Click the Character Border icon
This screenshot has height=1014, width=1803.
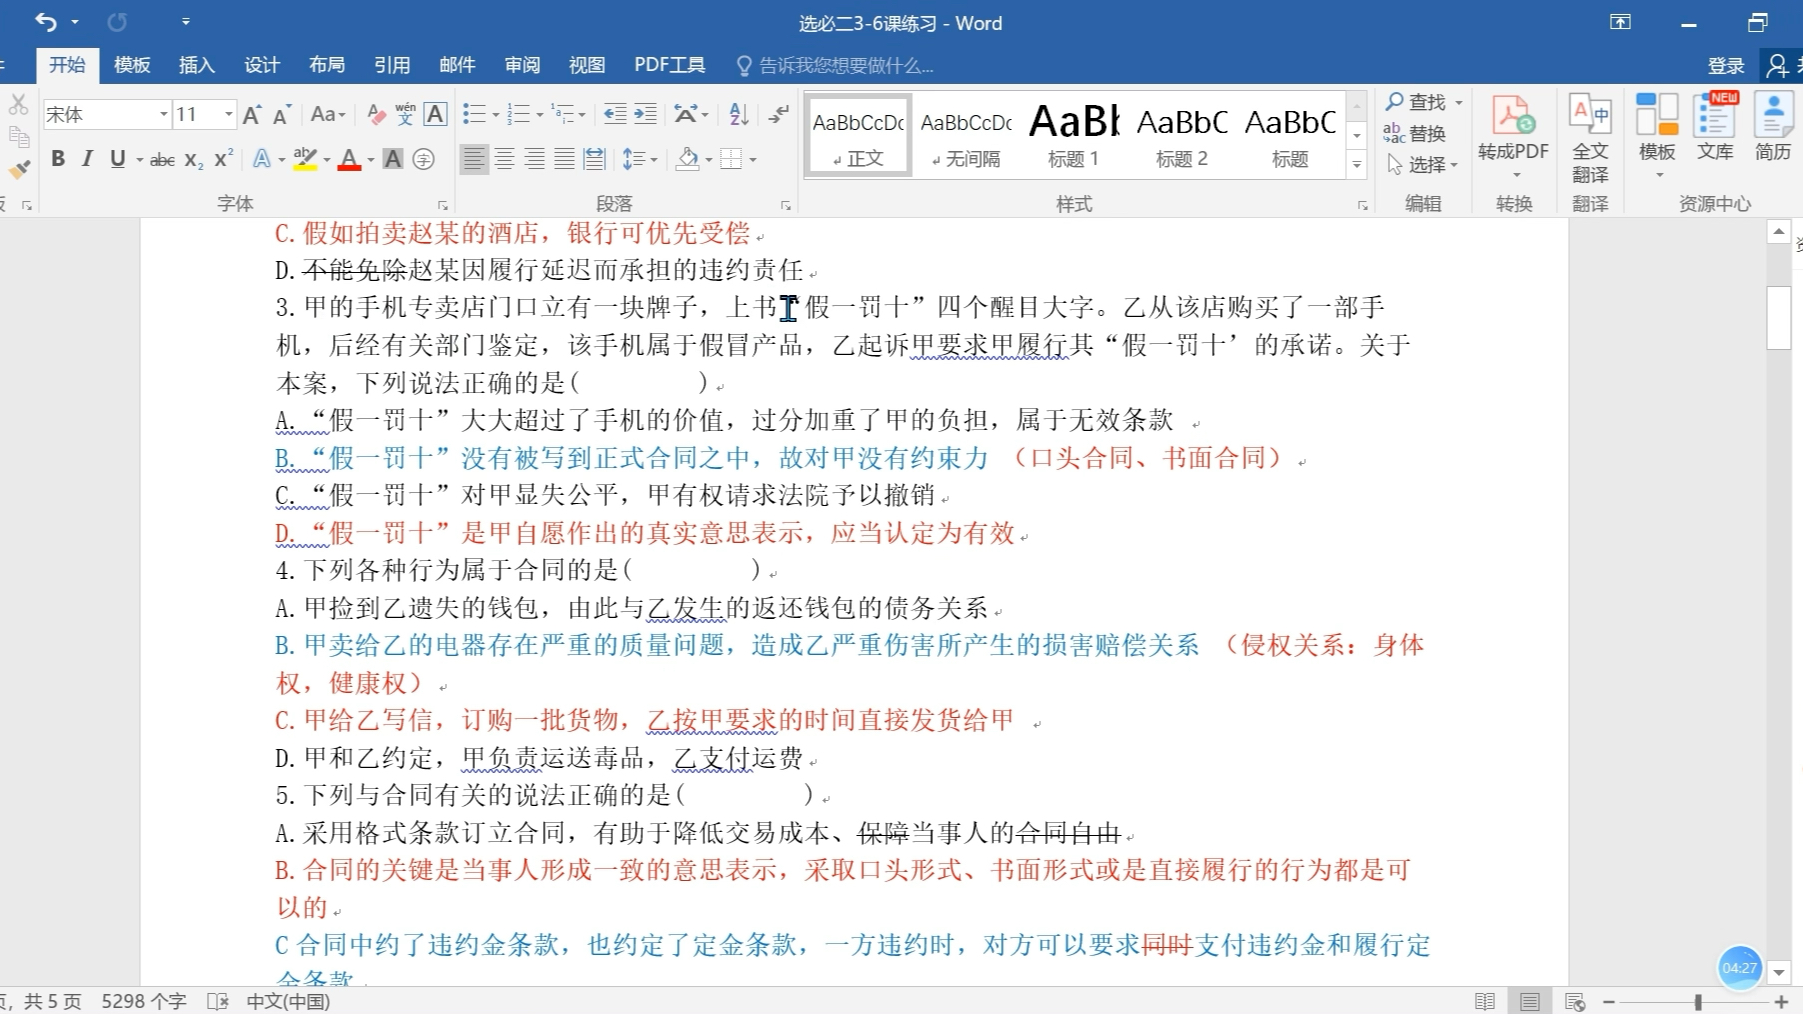[435, 114]
